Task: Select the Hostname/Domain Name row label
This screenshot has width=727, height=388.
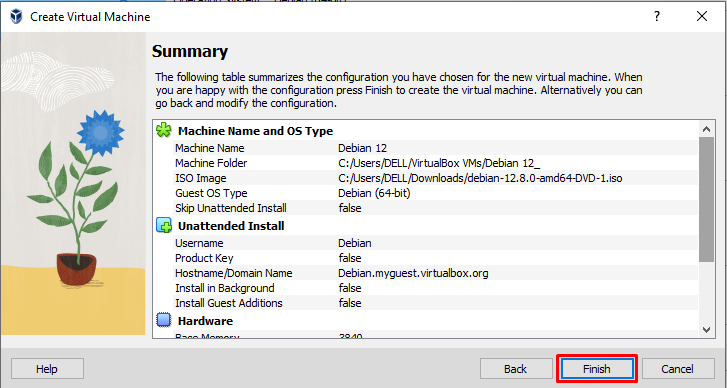Action: tap(234, 273)
